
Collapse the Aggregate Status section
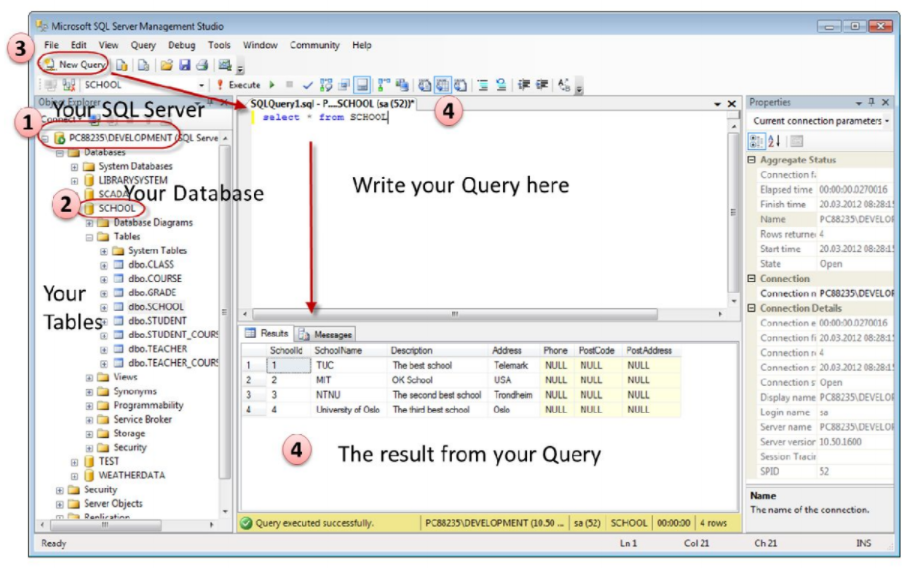tap(752, 160)
